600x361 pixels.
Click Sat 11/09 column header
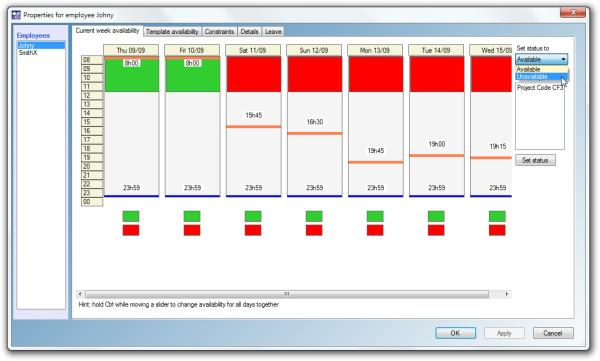[253, 50]
